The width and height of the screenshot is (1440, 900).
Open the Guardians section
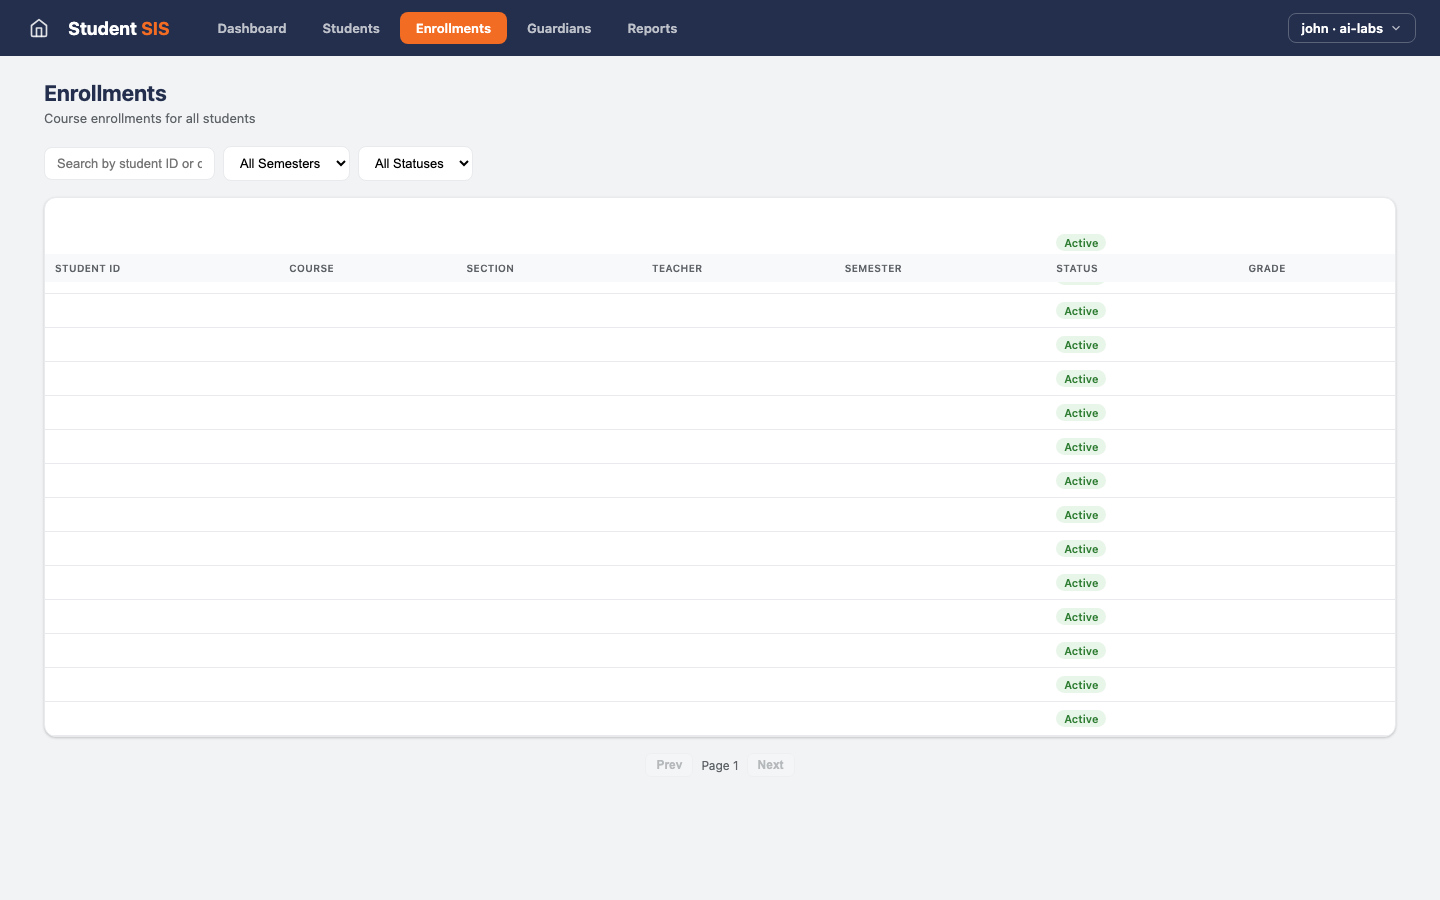tap(559, 28)
